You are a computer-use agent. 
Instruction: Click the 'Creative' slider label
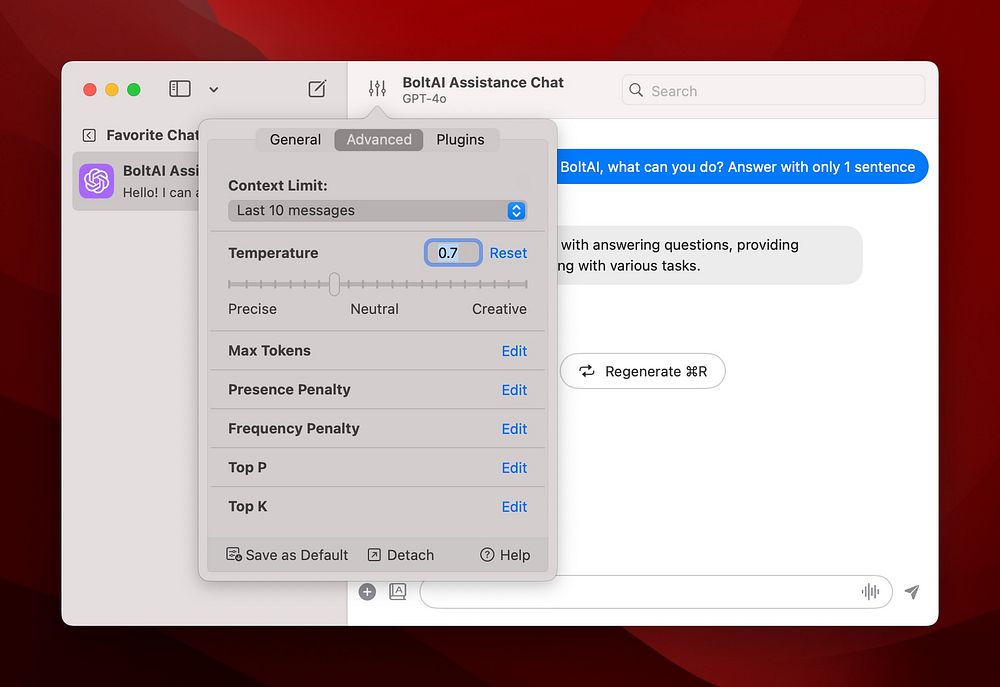pyautogui.click(x=499, y=309)
